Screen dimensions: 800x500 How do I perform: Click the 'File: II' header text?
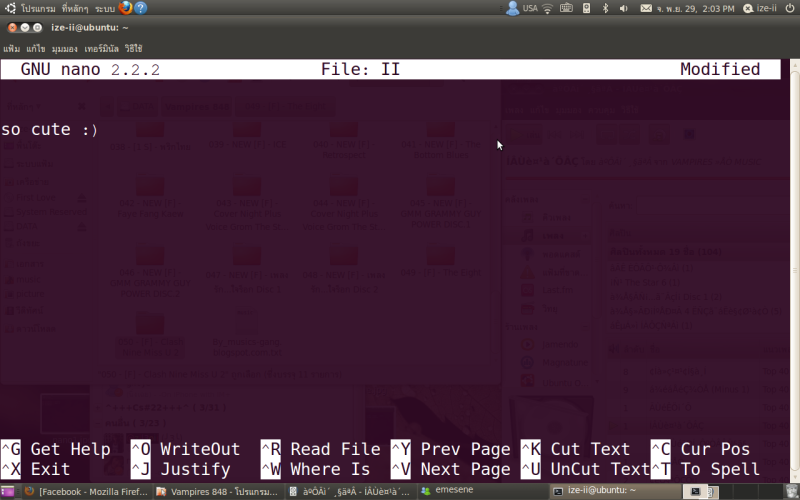(x=360, y=69)
